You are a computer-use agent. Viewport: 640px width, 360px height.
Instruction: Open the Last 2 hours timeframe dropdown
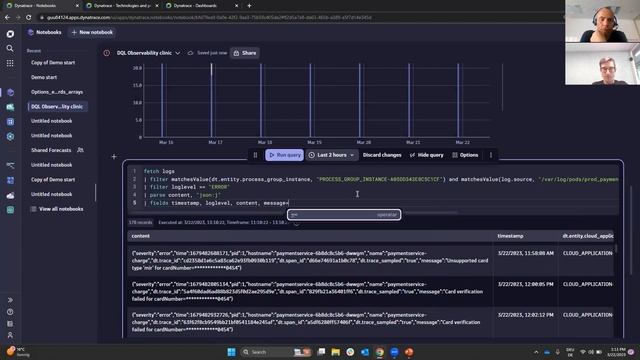coord(331,155)
